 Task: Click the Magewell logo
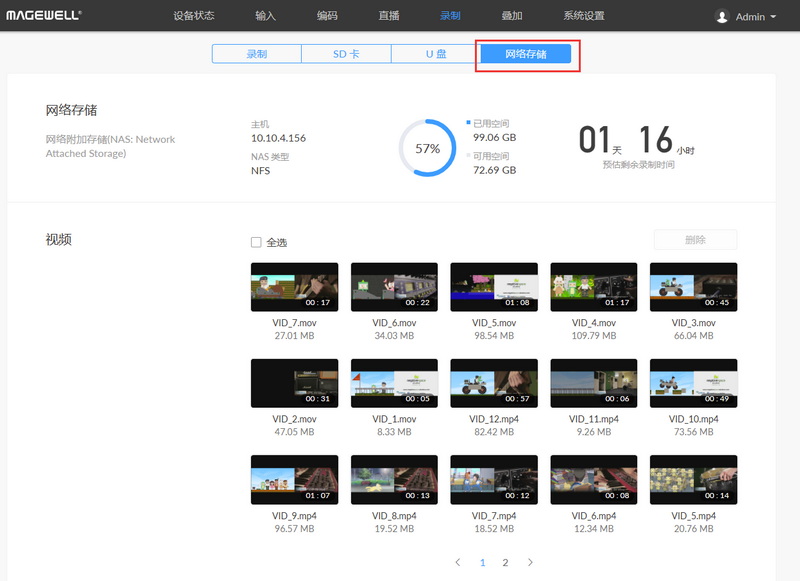44,16
